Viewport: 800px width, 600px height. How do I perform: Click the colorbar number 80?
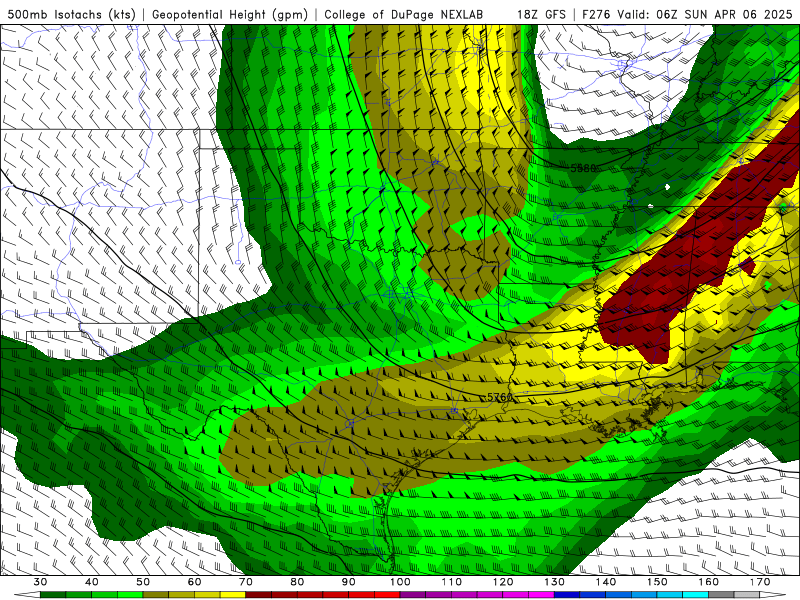click(297, 582)
